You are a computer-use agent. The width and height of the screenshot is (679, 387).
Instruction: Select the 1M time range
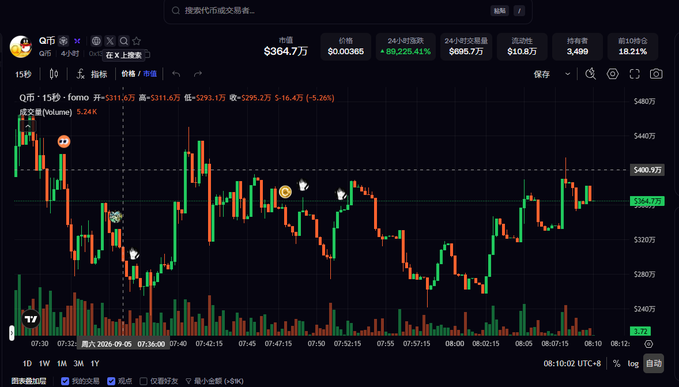[x=61, y=363]
